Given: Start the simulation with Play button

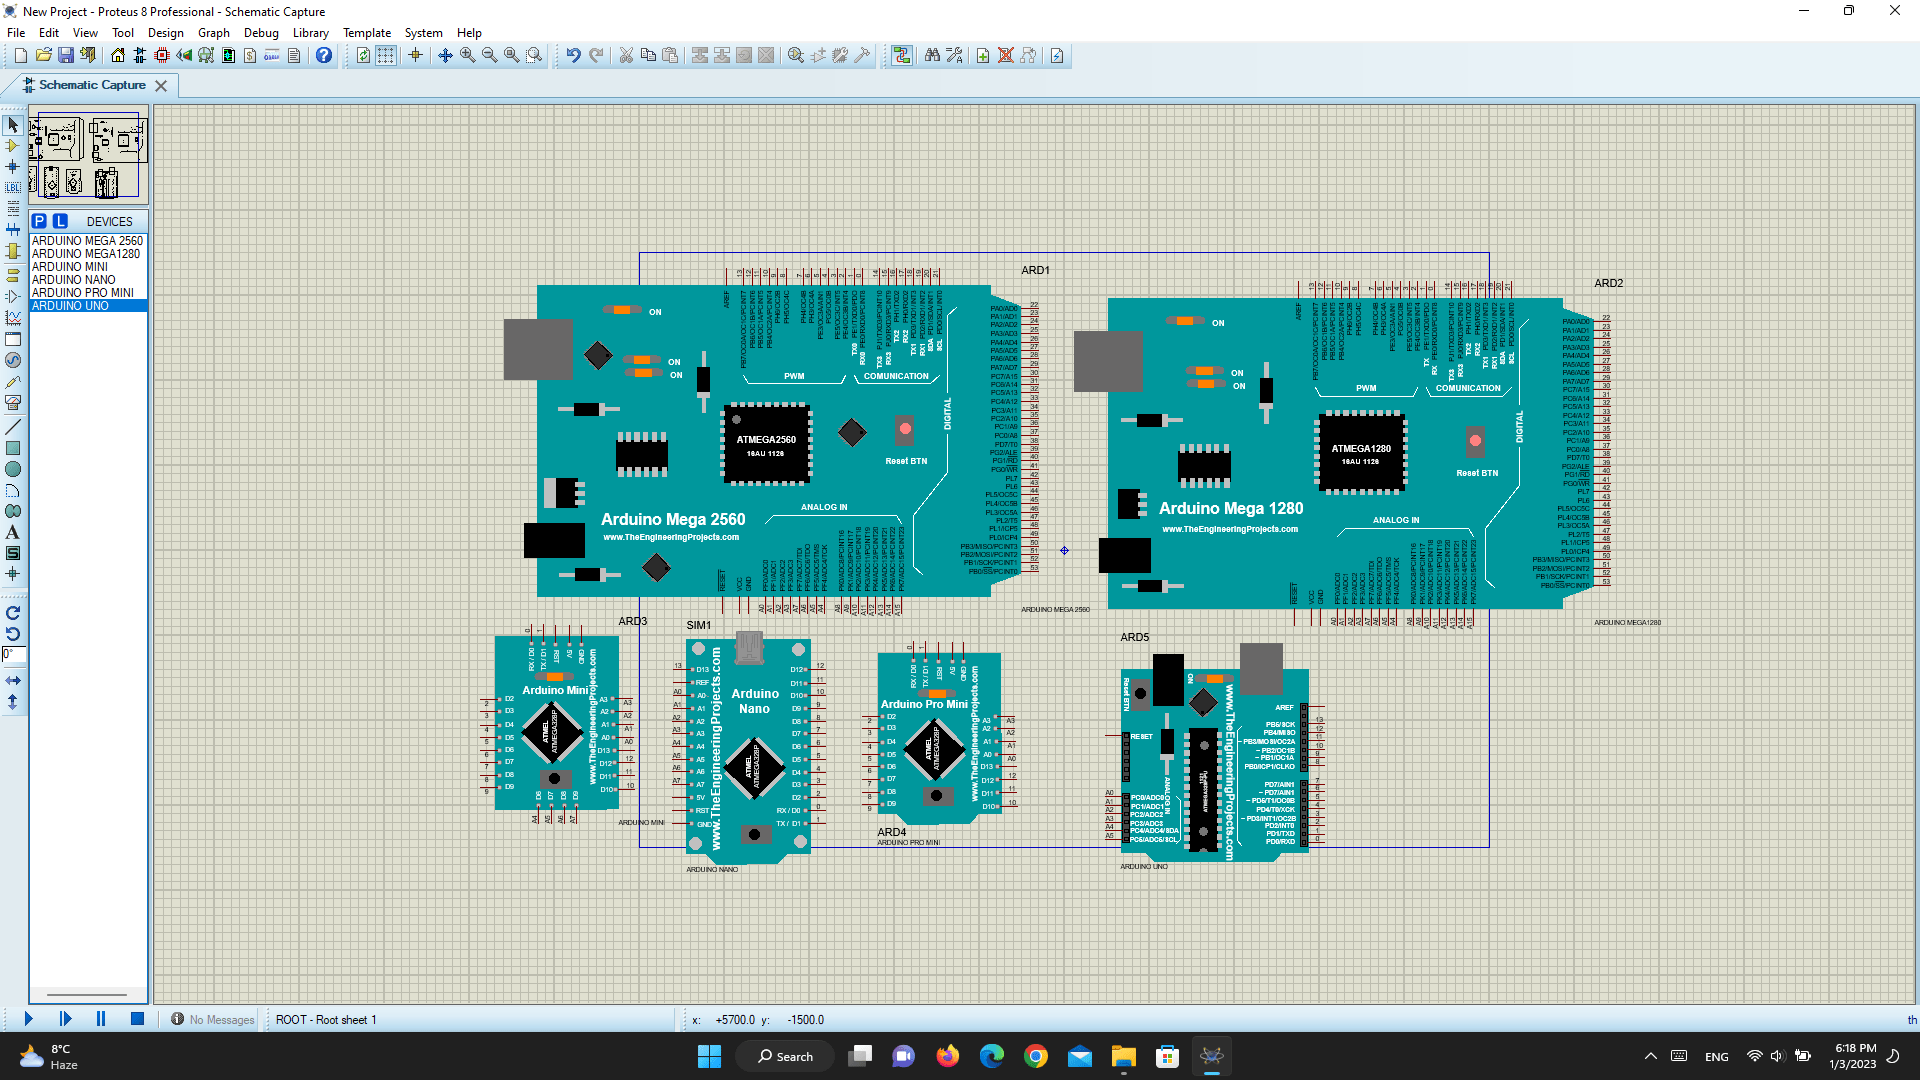Looking at the screenshot, I should point(28,1019).
